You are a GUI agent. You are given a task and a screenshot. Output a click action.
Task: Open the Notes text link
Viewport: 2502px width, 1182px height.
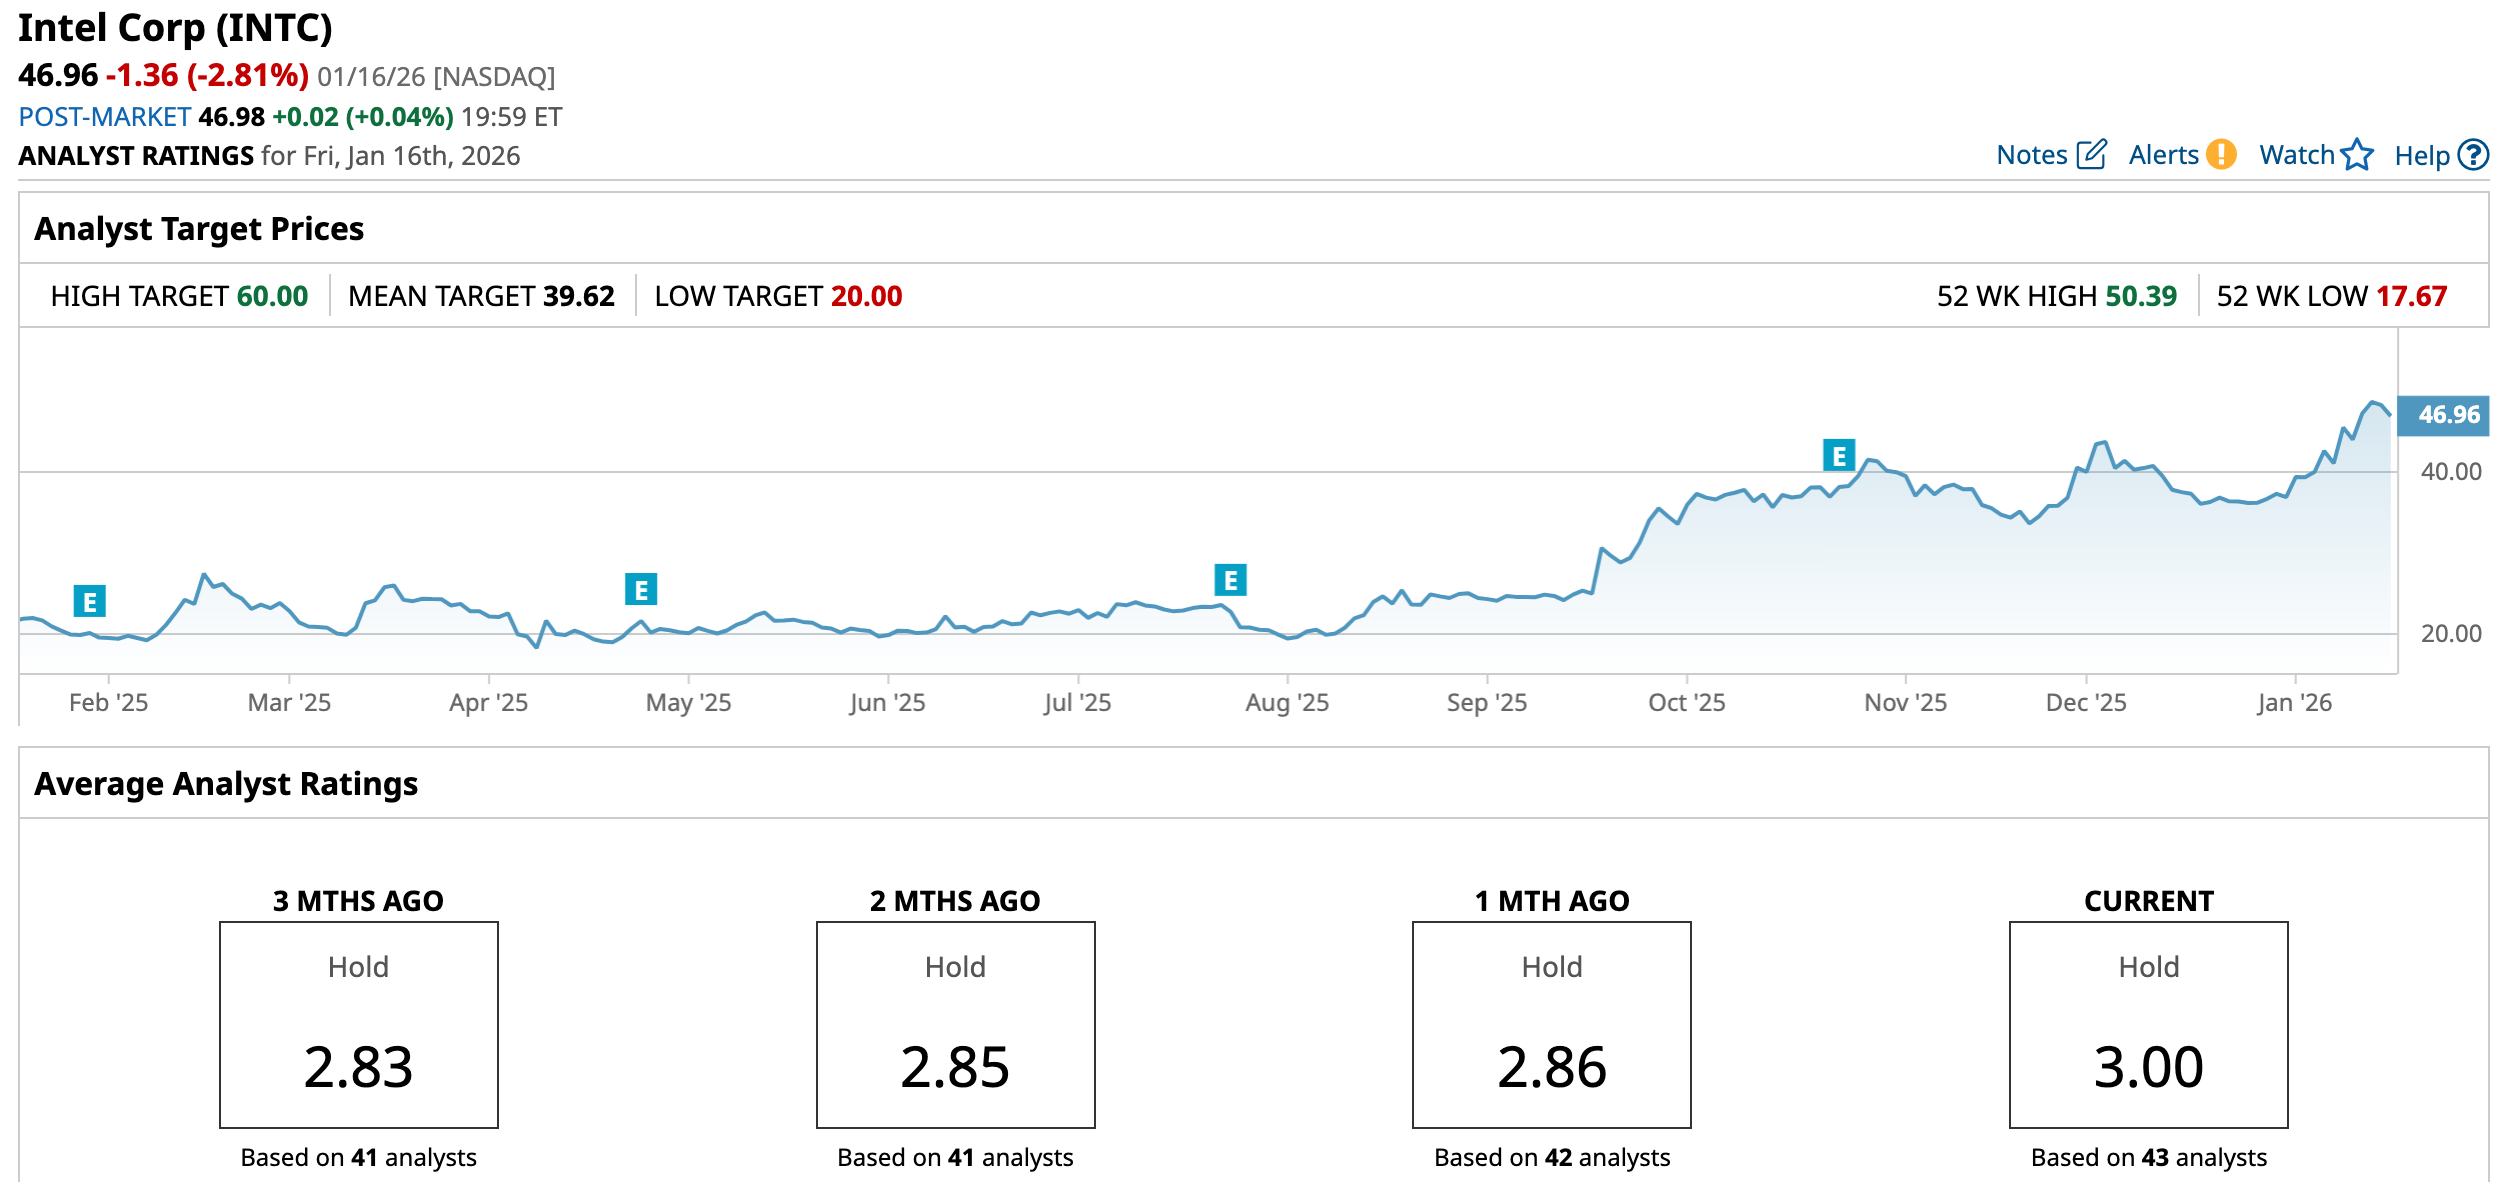(2031, 155)
